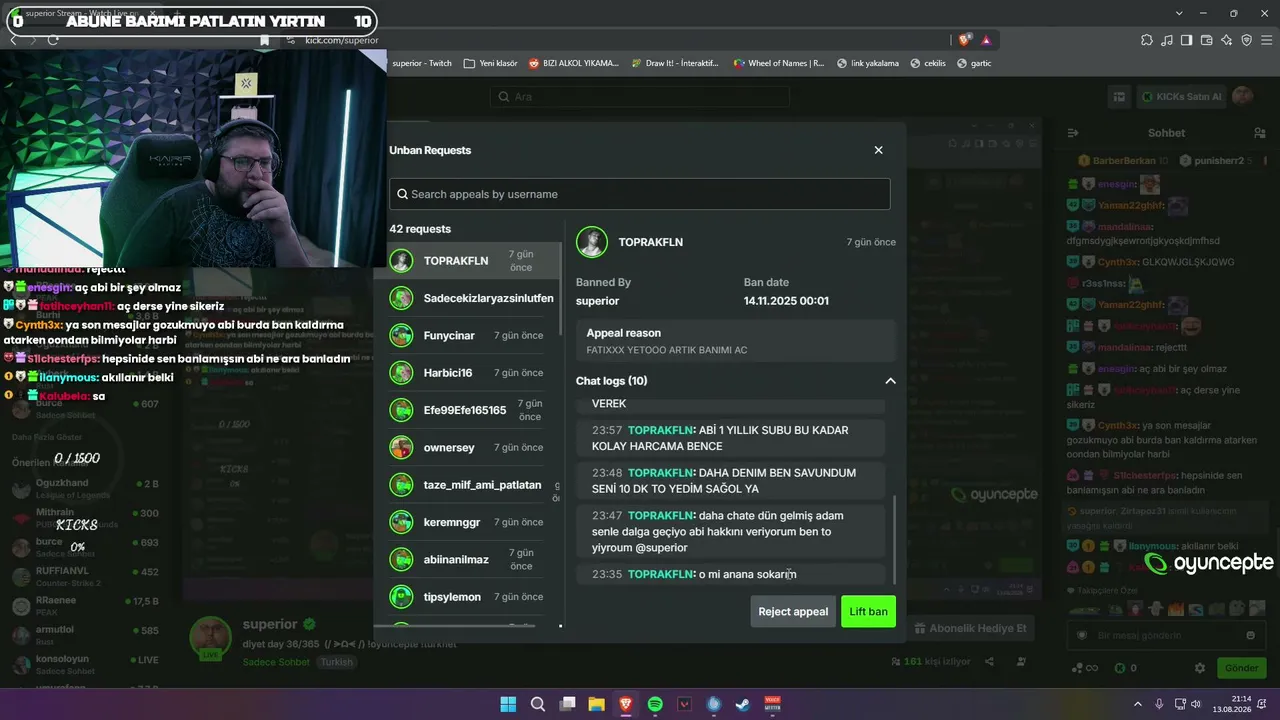Open Harbici16 unban request
The height and width of the screenshot is (720, 1280).
pos(475,373)
